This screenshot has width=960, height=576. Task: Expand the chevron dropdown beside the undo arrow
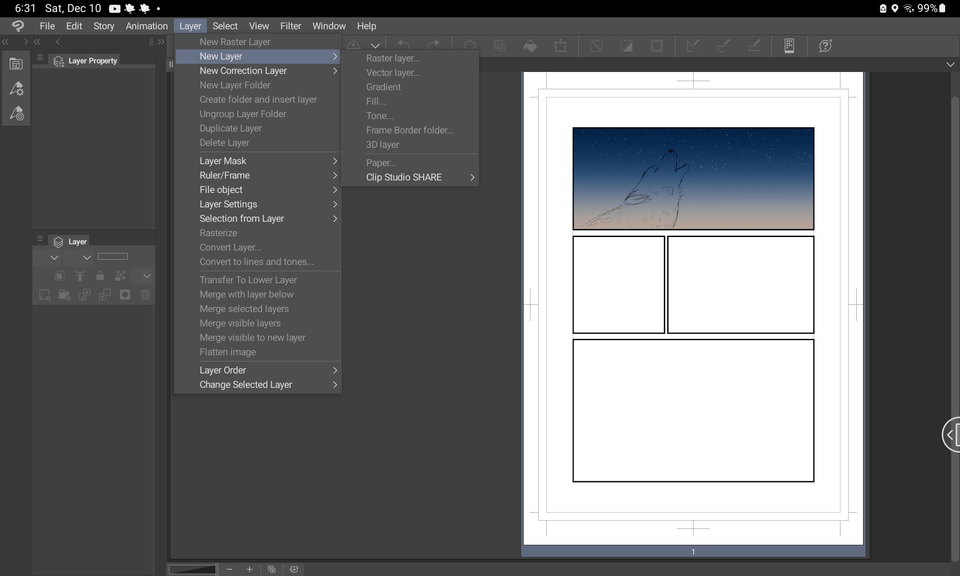(x=375, y=46)
